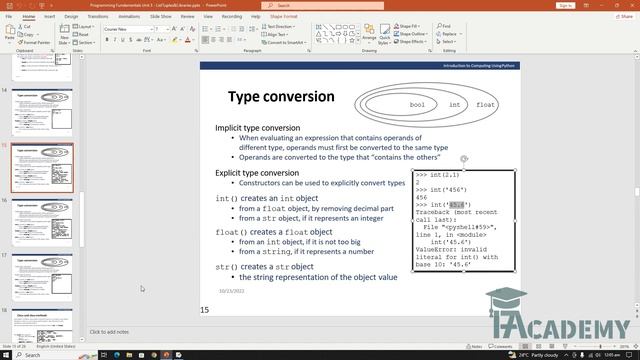Open the font name dropdown (Courier New)
This screenshot has width=640, height=360.
151,29
